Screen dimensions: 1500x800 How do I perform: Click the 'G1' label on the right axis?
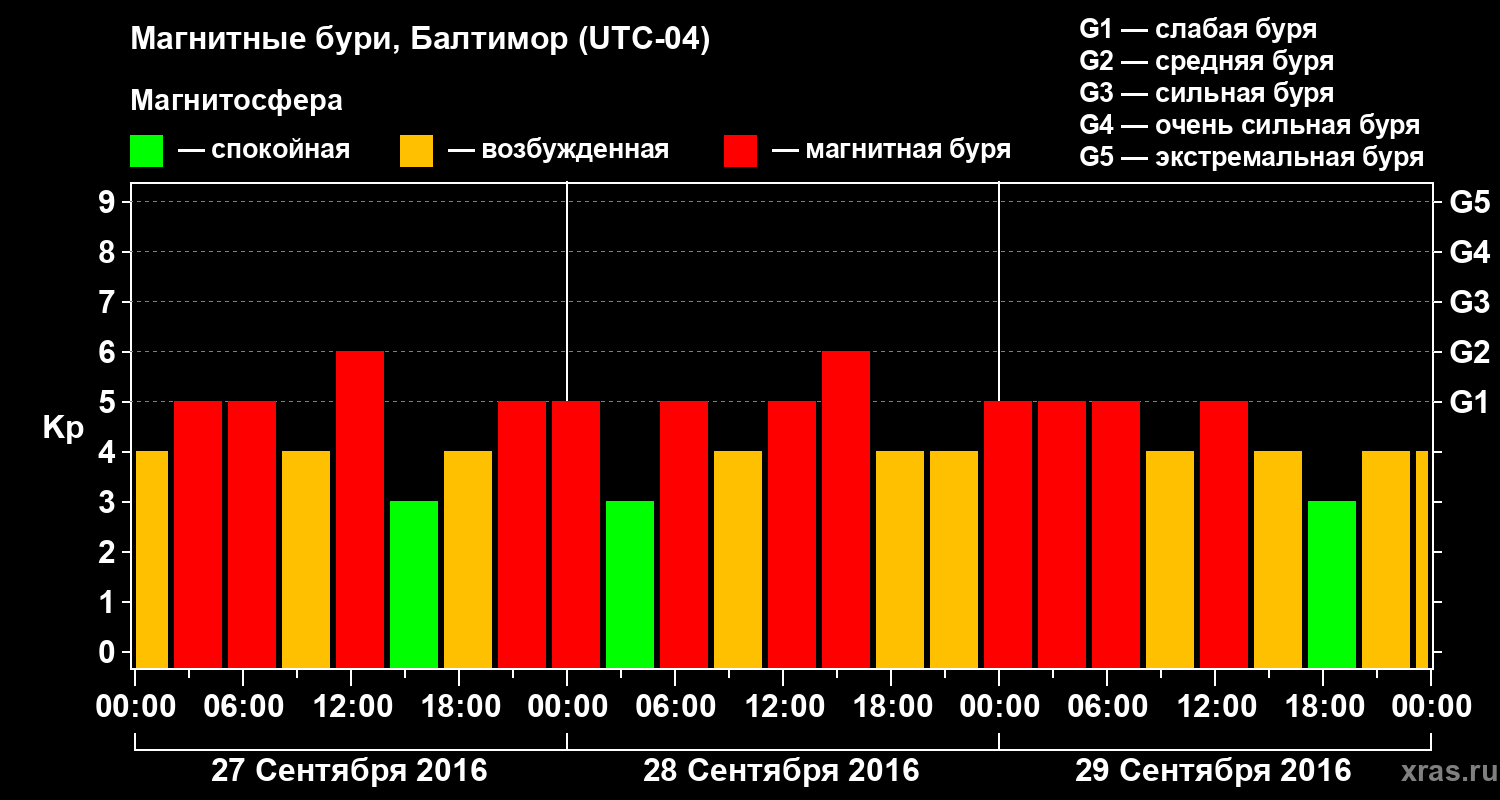click(1469, 402)
